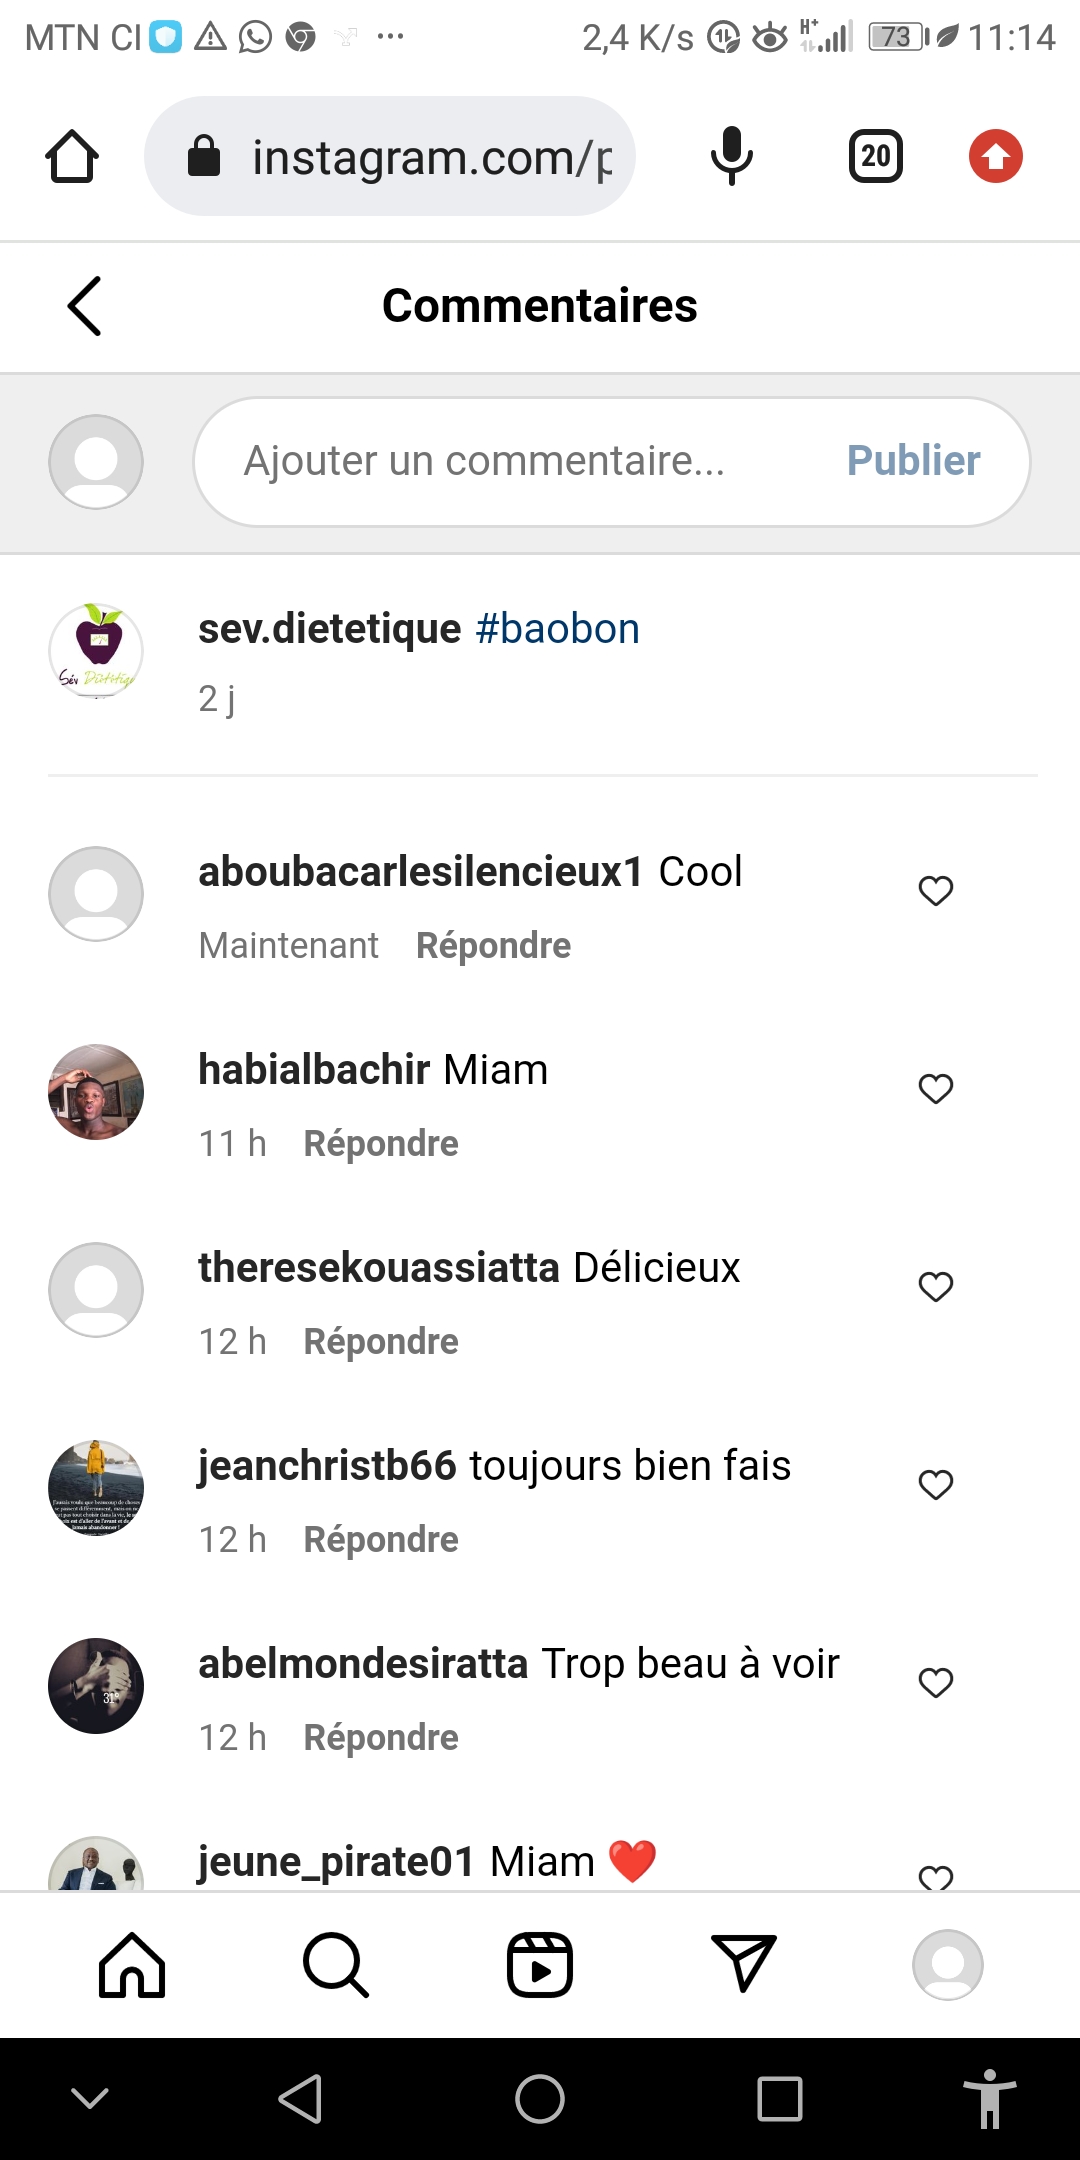This screenshot has width=1080, height=2160.
Task: Open direct messages paper plane icon
Action: 743,1963
